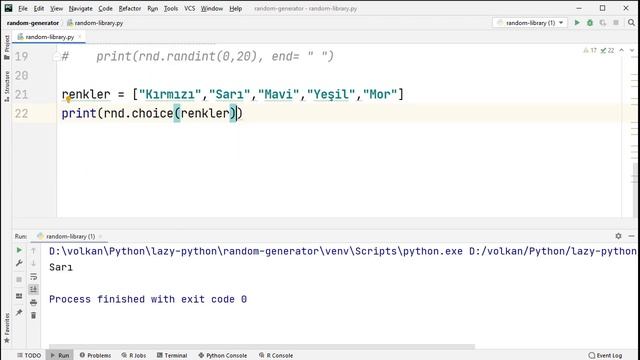Open the Problems tool window
Image resolution: width=640 pixels, height=360 pixels.
click(x=96, y=355)
